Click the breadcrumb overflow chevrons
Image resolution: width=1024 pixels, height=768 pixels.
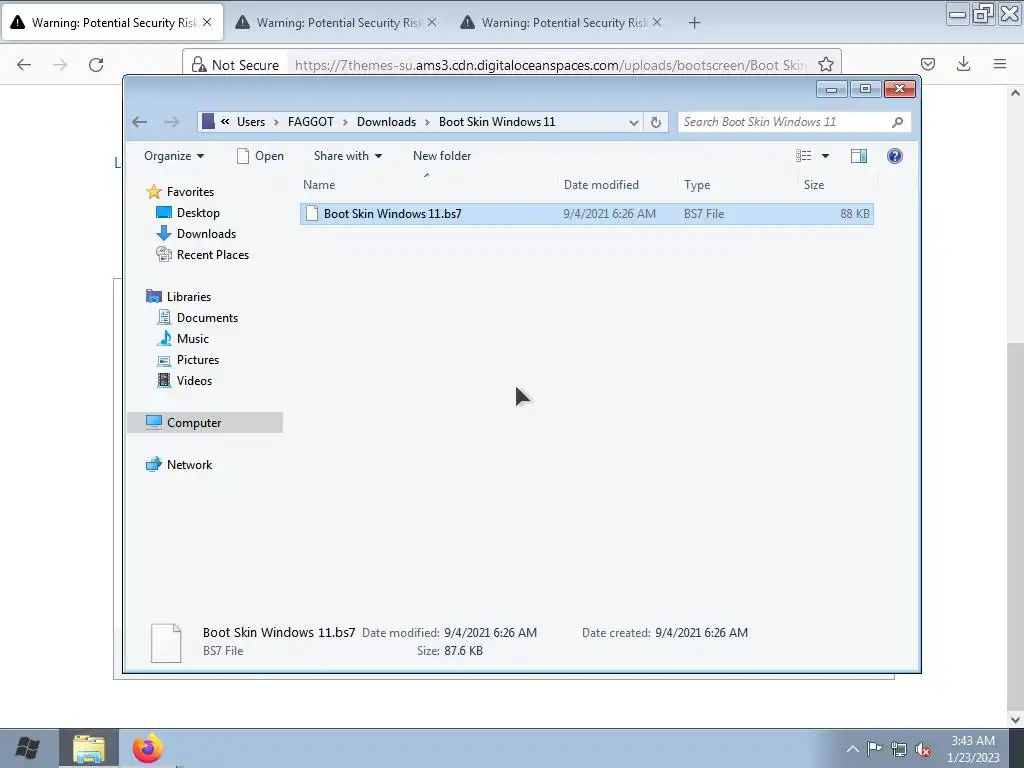click(225, 121)
